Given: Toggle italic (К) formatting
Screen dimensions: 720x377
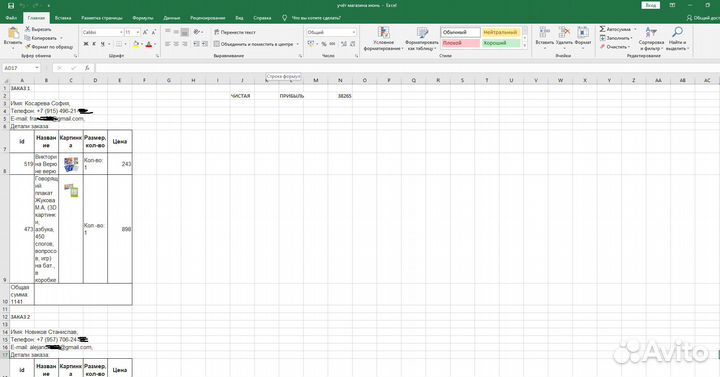Looking at the screenshot, I should click(94, 44).
